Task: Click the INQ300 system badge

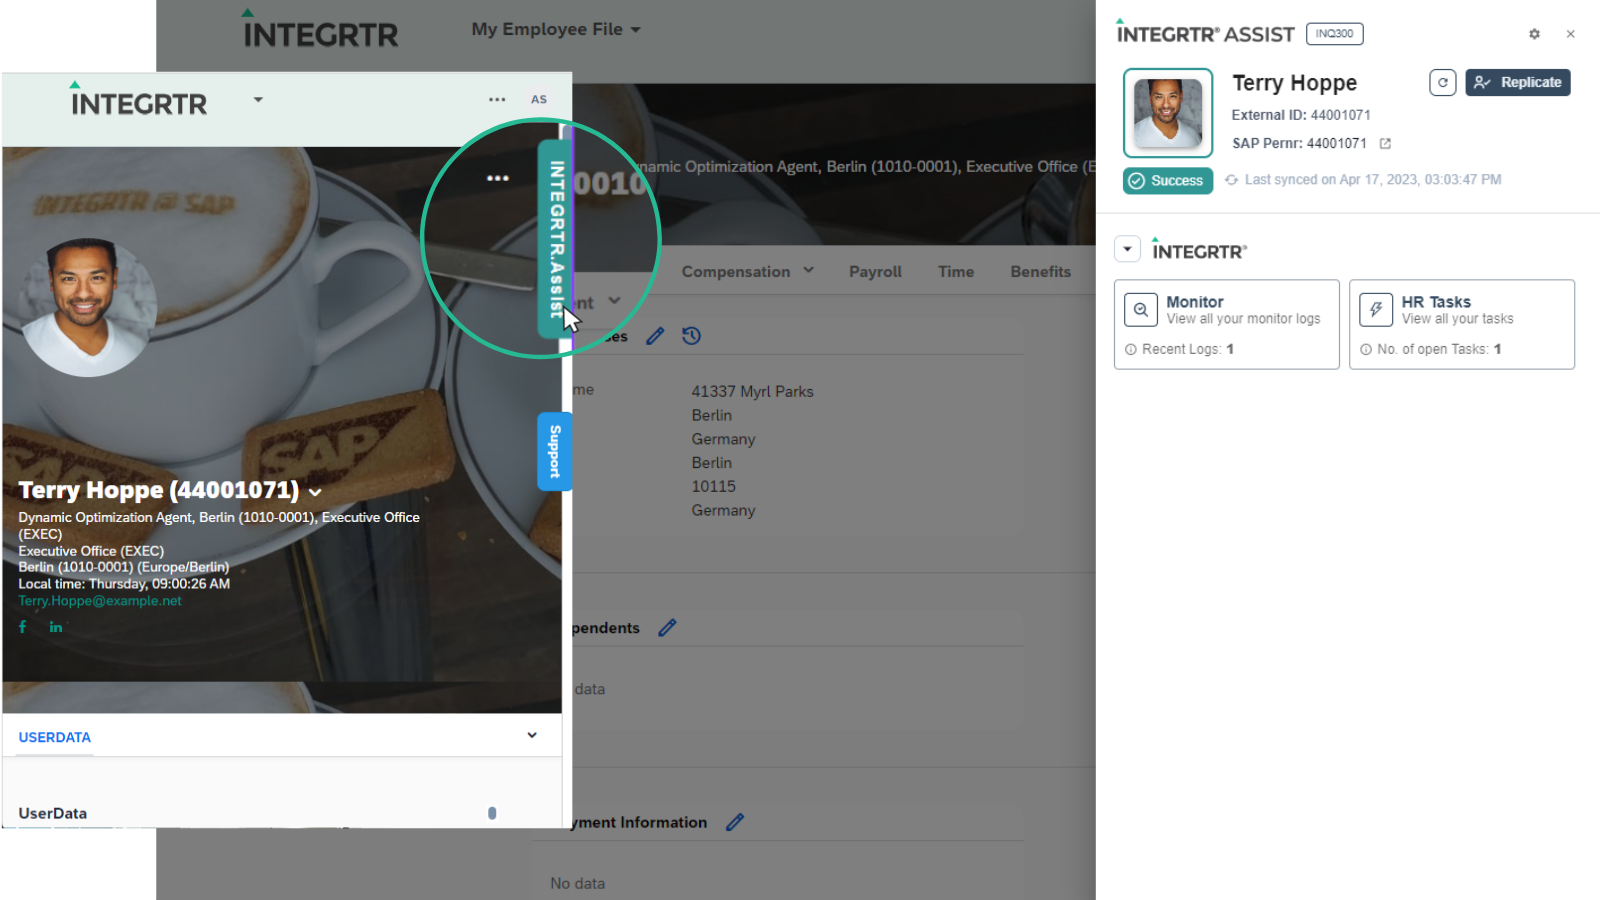Action: coord(1334,34)
